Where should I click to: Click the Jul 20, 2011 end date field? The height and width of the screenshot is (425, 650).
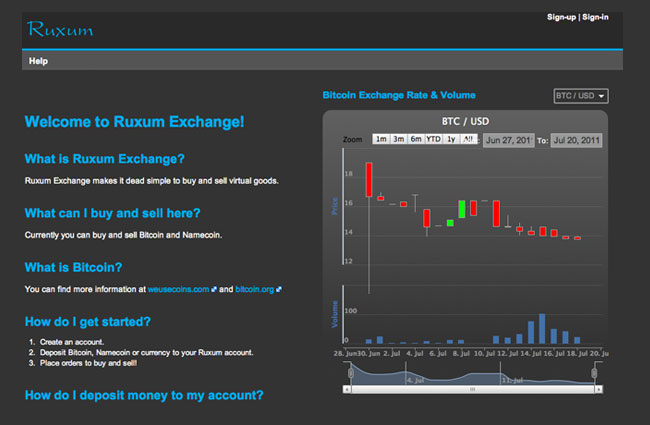click(x=576, y=140)
